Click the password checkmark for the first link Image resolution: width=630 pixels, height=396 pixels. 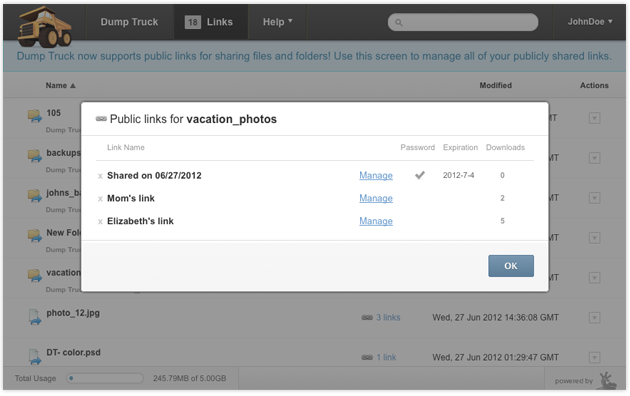pos(420,175)
